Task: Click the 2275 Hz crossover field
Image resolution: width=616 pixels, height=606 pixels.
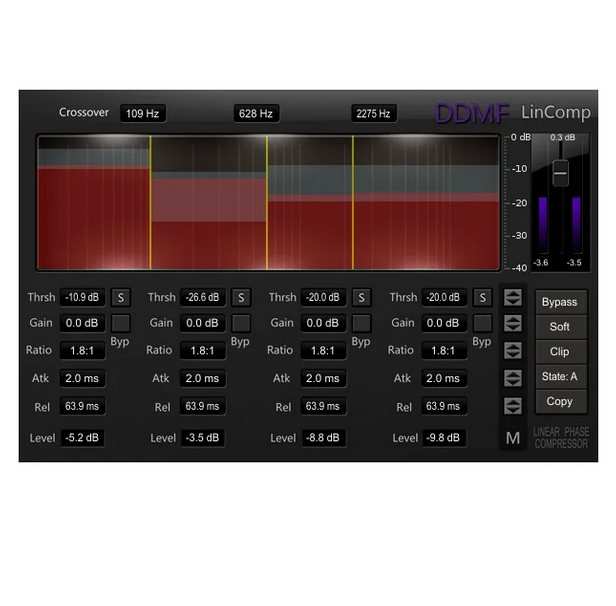Action: pyautogui.click(x=374, y=114)
